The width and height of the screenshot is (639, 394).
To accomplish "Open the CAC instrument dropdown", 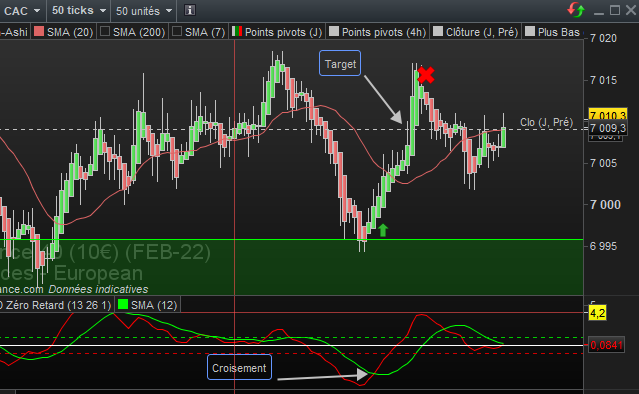I will tap(22, 11).
